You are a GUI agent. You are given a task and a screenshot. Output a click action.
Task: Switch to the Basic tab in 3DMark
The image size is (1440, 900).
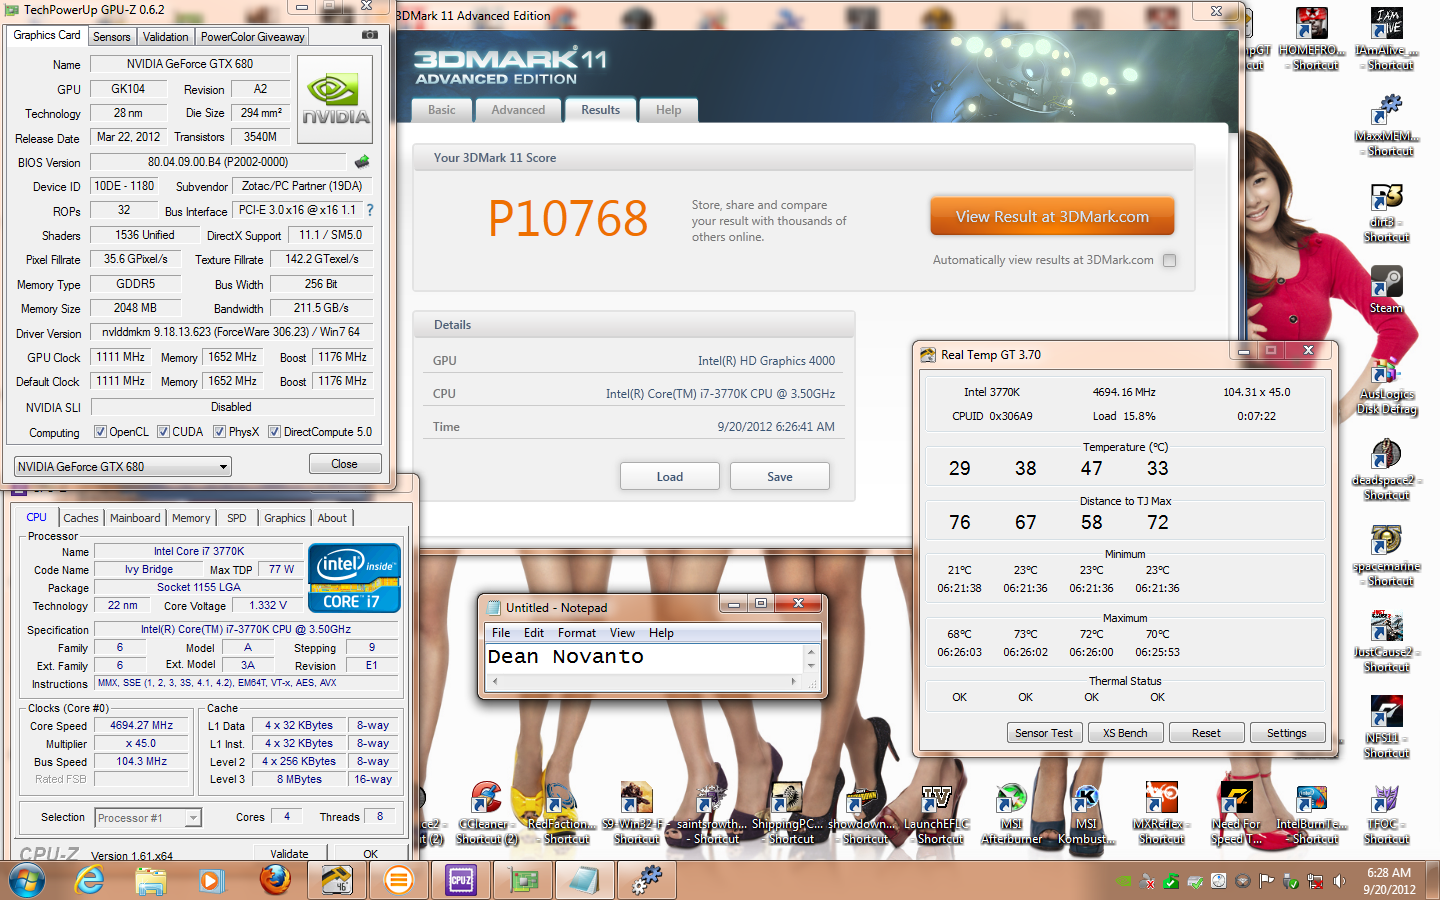coord(442,110)
